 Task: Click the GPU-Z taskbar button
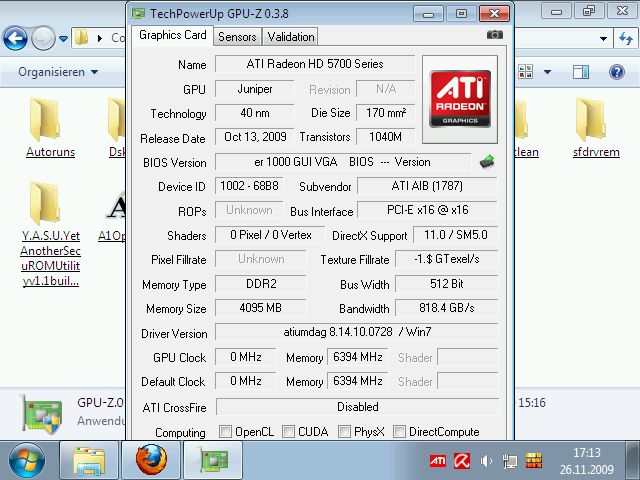pos(213,461)
